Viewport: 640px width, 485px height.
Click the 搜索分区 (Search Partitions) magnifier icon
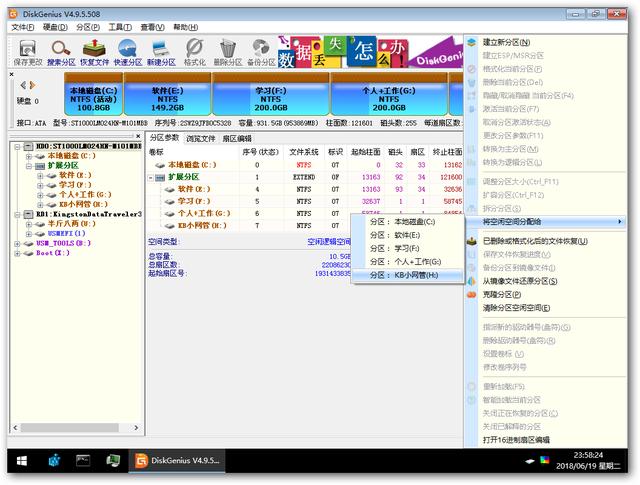point(61,52)
